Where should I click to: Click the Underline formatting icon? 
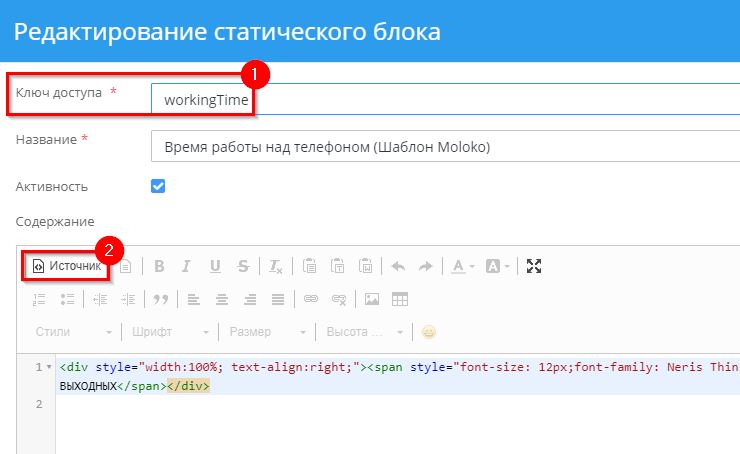tap(215, 266)
